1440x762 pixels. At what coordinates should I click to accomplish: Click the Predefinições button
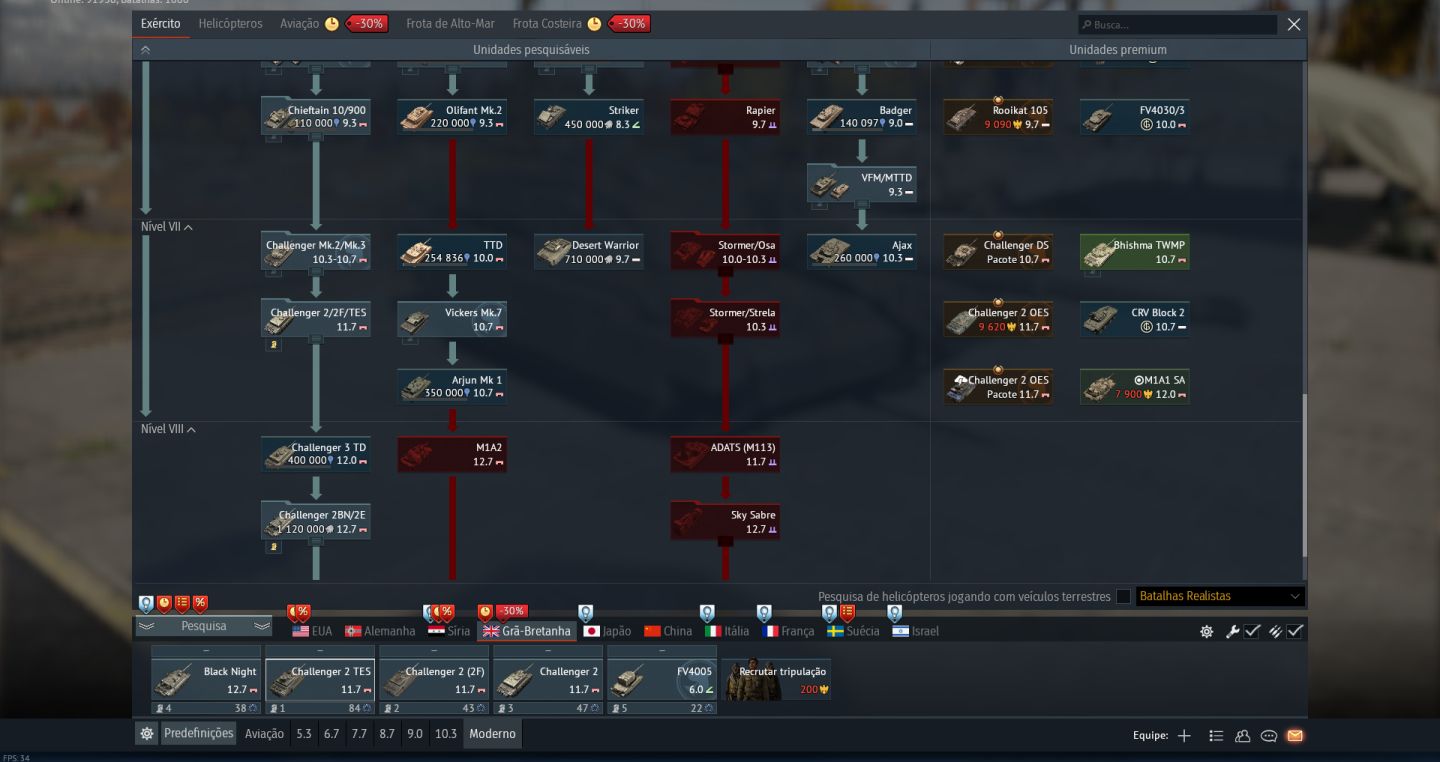coord(198,734)
